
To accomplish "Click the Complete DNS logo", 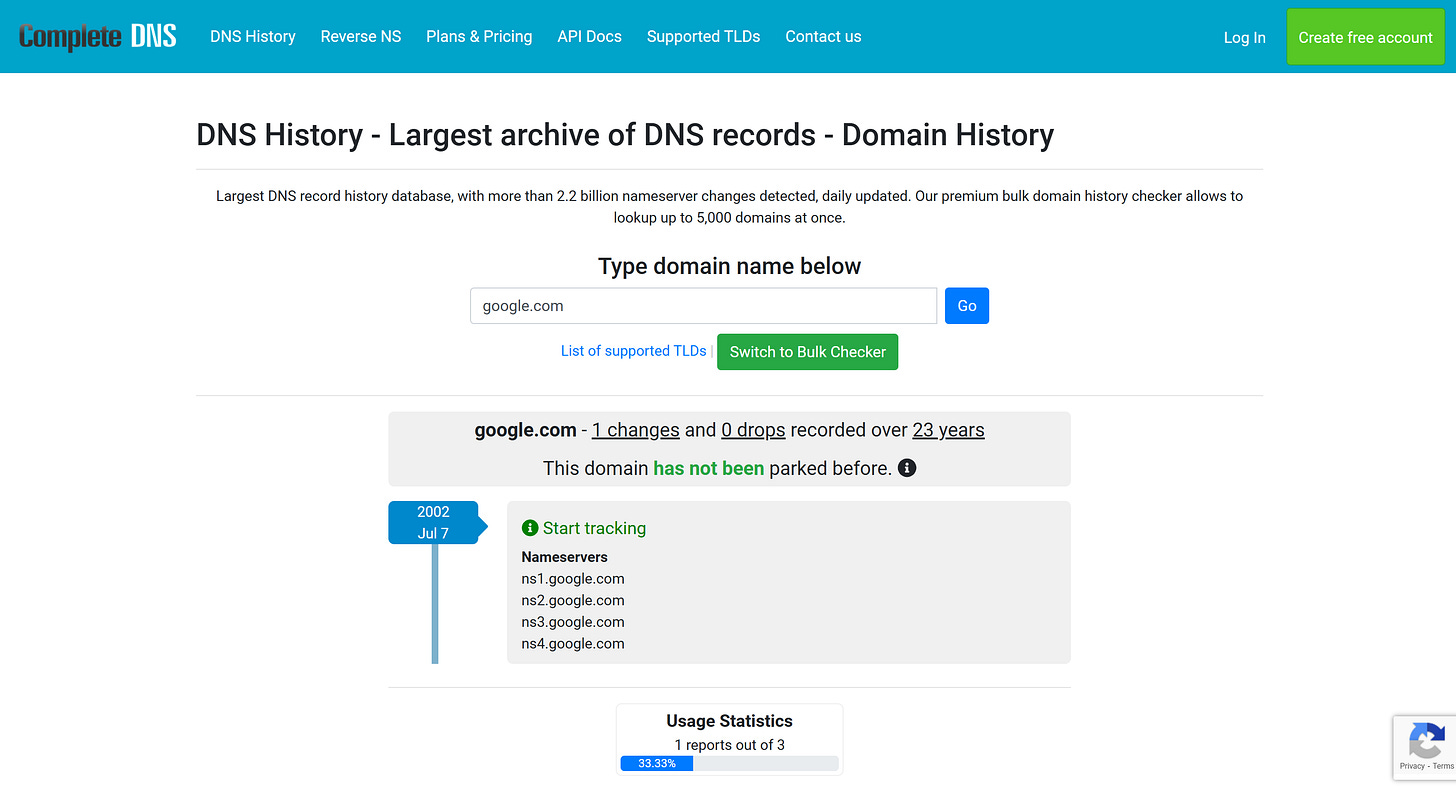I will click(x=97, y=37).
